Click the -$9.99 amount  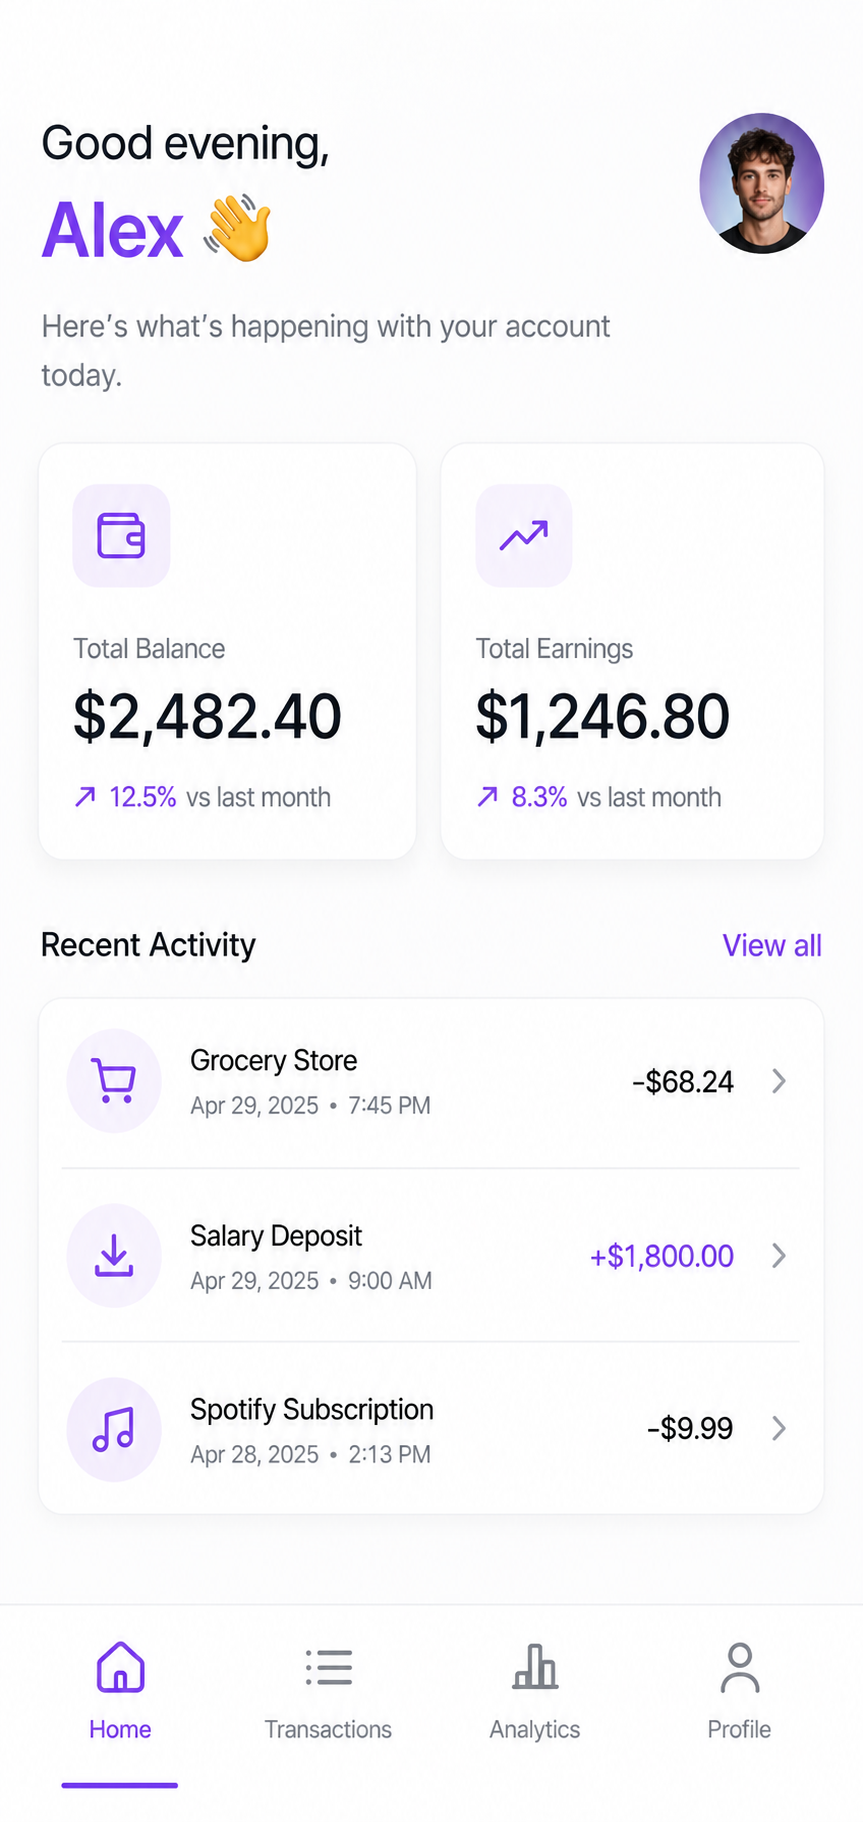point(690,1428)
